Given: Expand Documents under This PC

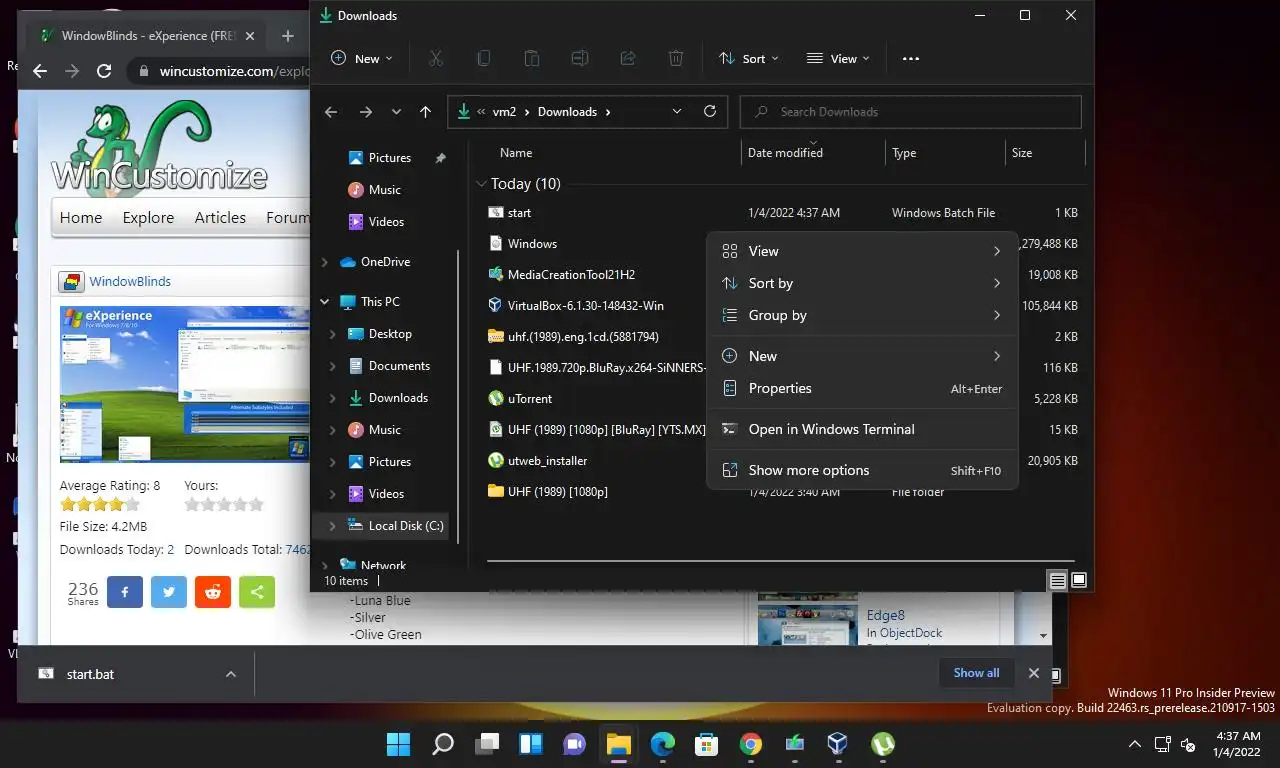Looking at the screenshot, I should pyautogui.click(x=332, y=366).
